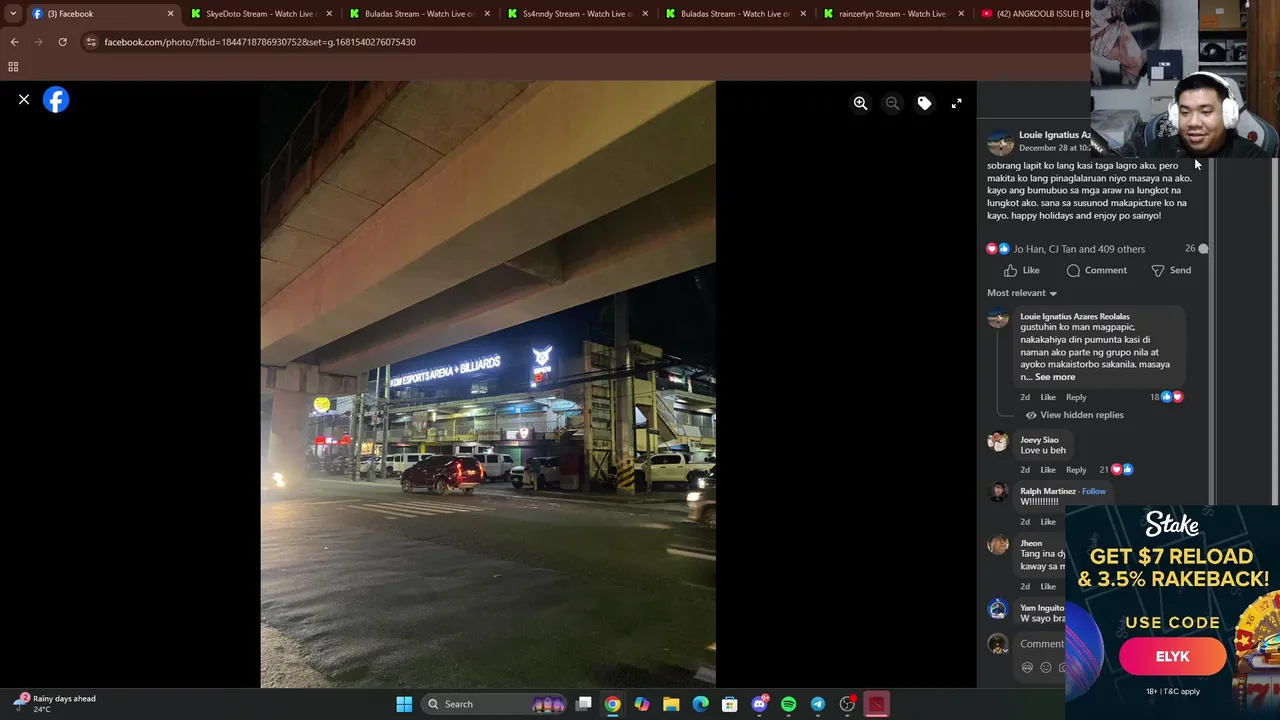Image resolution: width=1280 pixels, height=720 pixels.
Task: Open commenter Louie Ignatius Azares Reolalas profile
Action: tap(1075, 316)
